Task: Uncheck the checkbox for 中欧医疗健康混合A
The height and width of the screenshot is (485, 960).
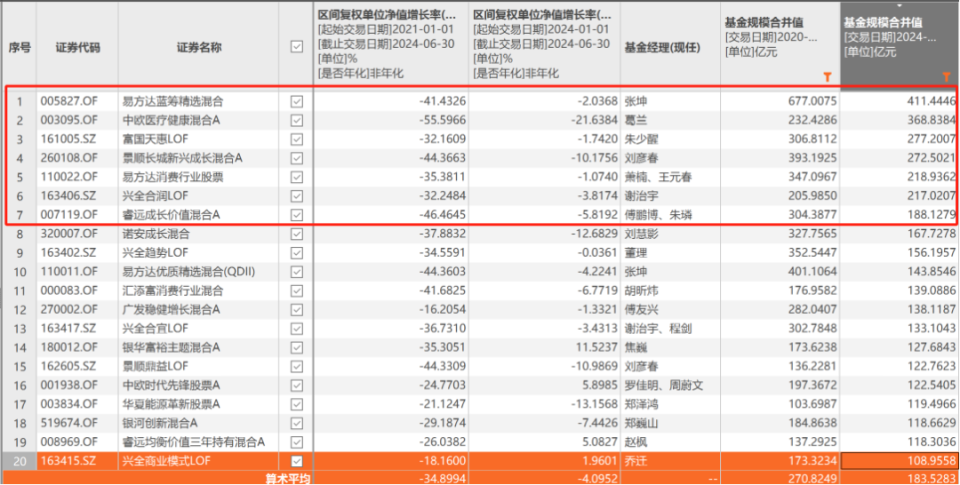Action: pyautogui.click(x=297, y=121)
